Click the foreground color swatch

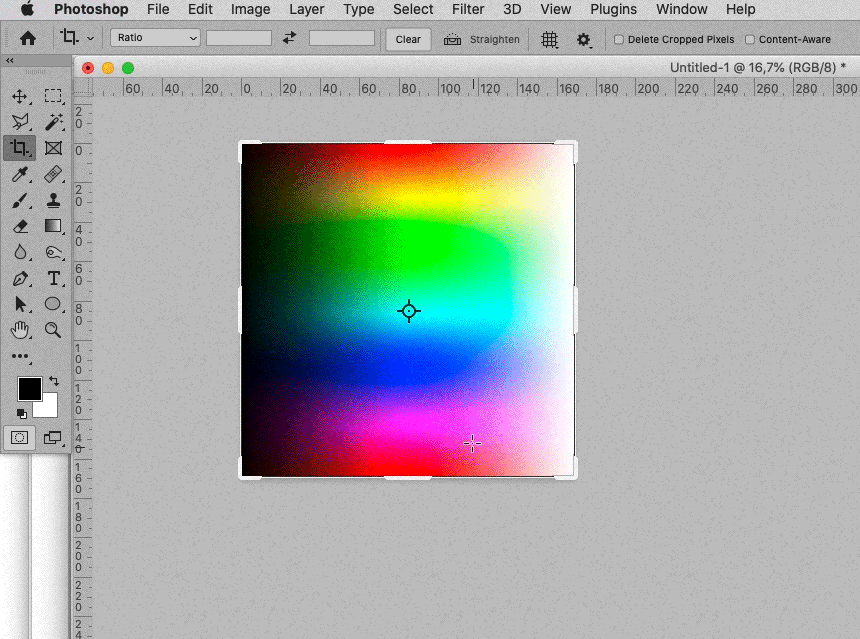click(x=29, y=390)
